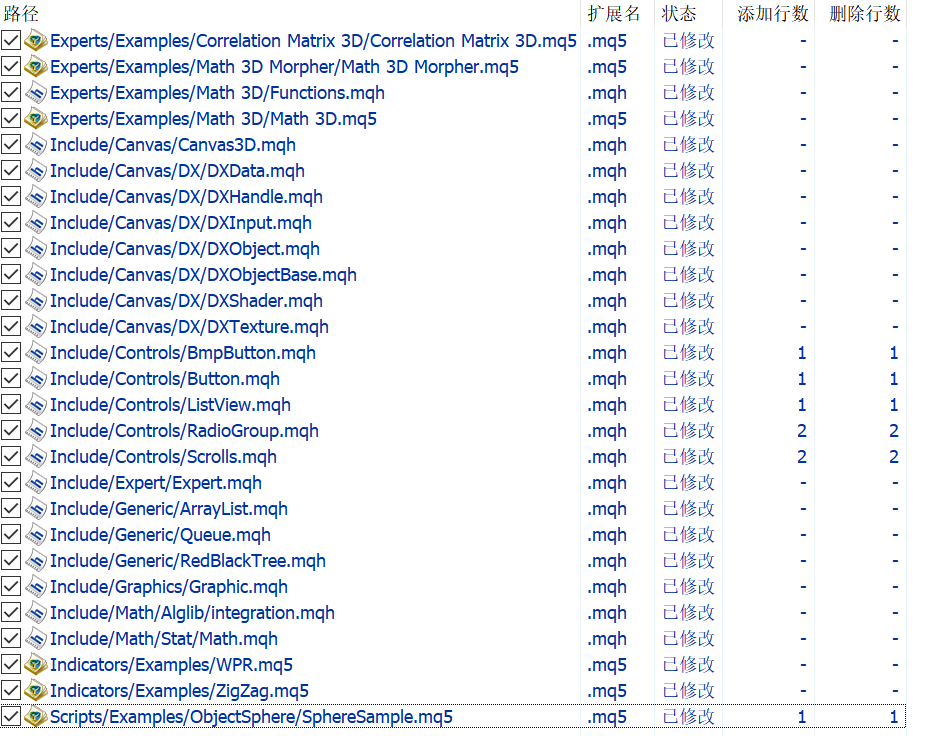Viewport: 931px width, 736px height.
Task: Toggle checkbox for Include/Controls/Scrolls.mqh
Action: click(x=11, y=457)
